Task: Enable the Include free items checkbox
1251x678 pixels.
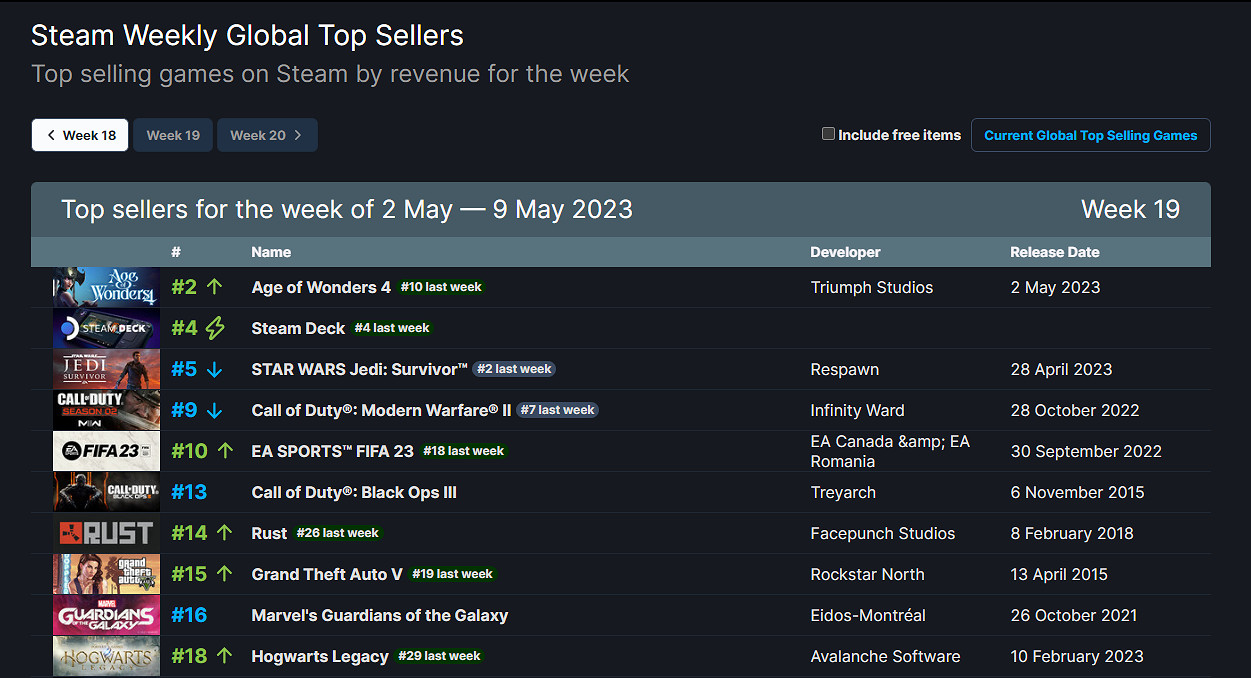Action: pos(828,134)
